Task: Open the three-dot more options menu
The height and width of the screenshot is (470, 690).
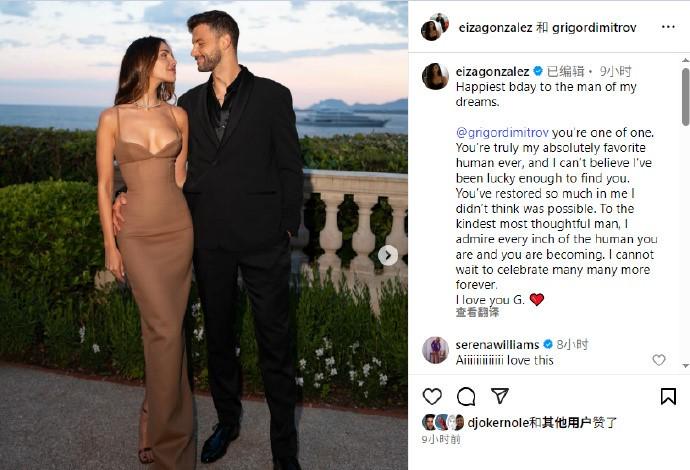Action: click(x=668, y=27)
